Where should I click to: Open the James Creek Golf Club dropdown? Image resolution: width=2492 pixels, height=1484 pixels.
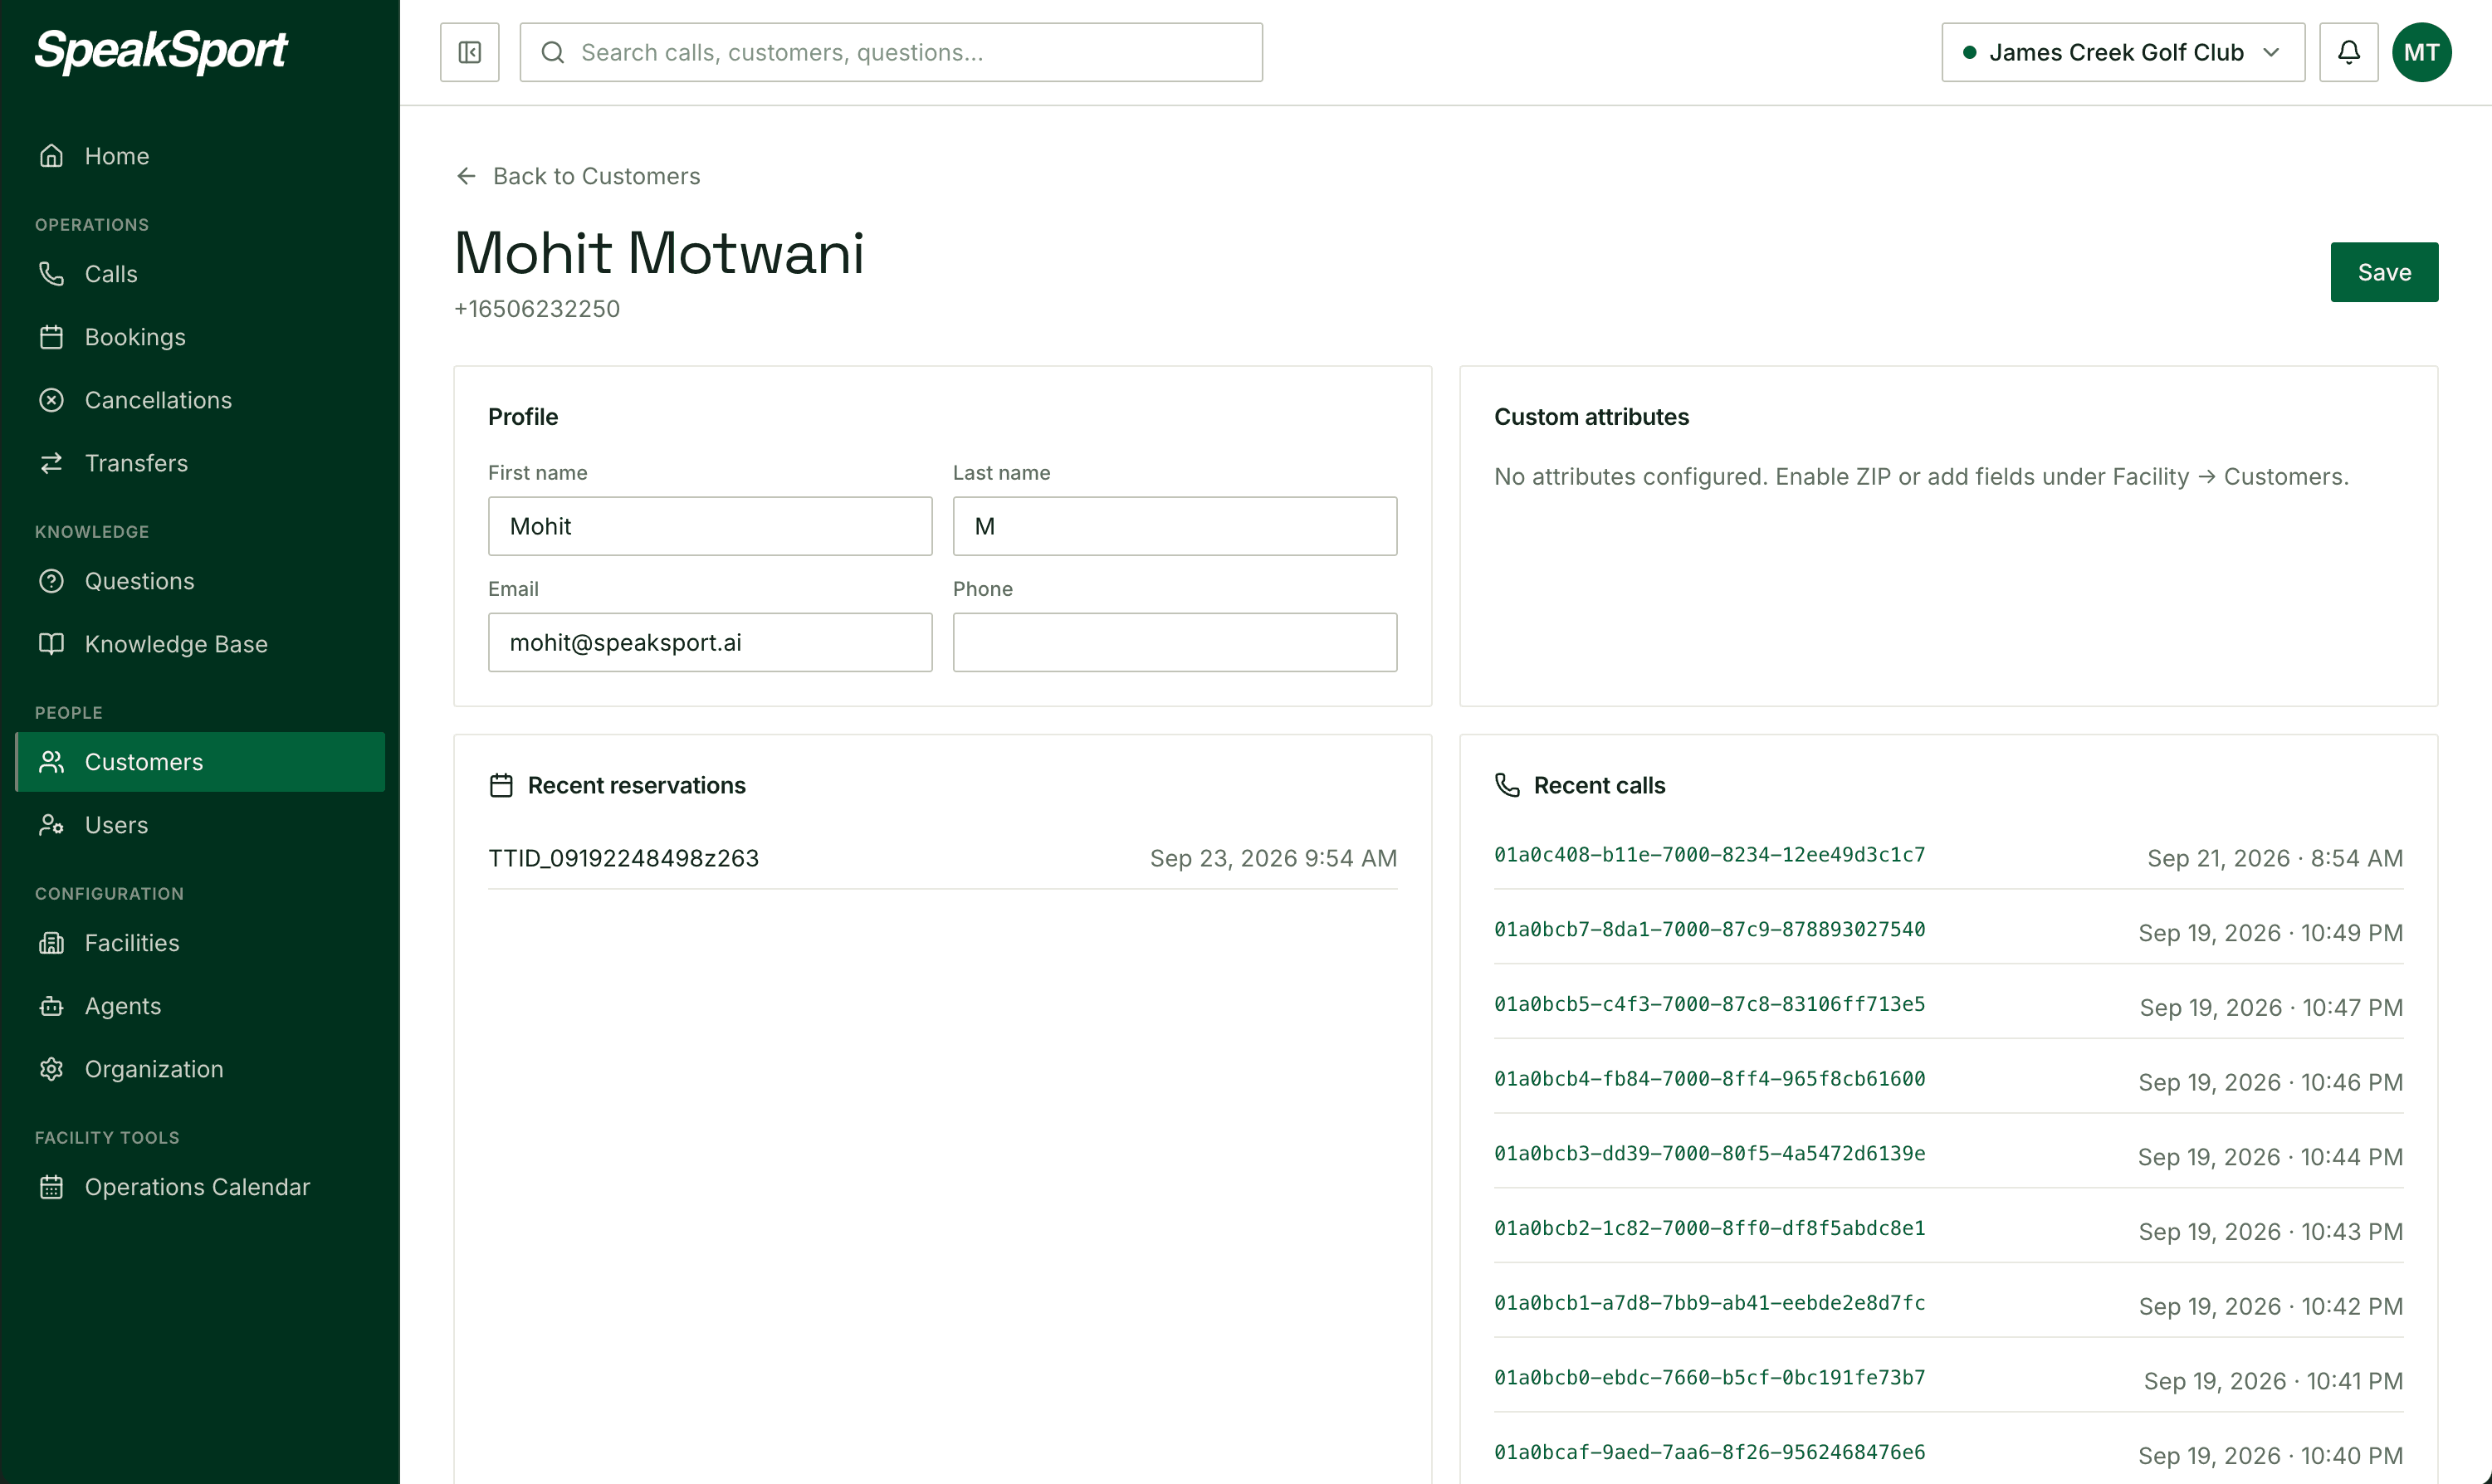tap(2122, 52)
